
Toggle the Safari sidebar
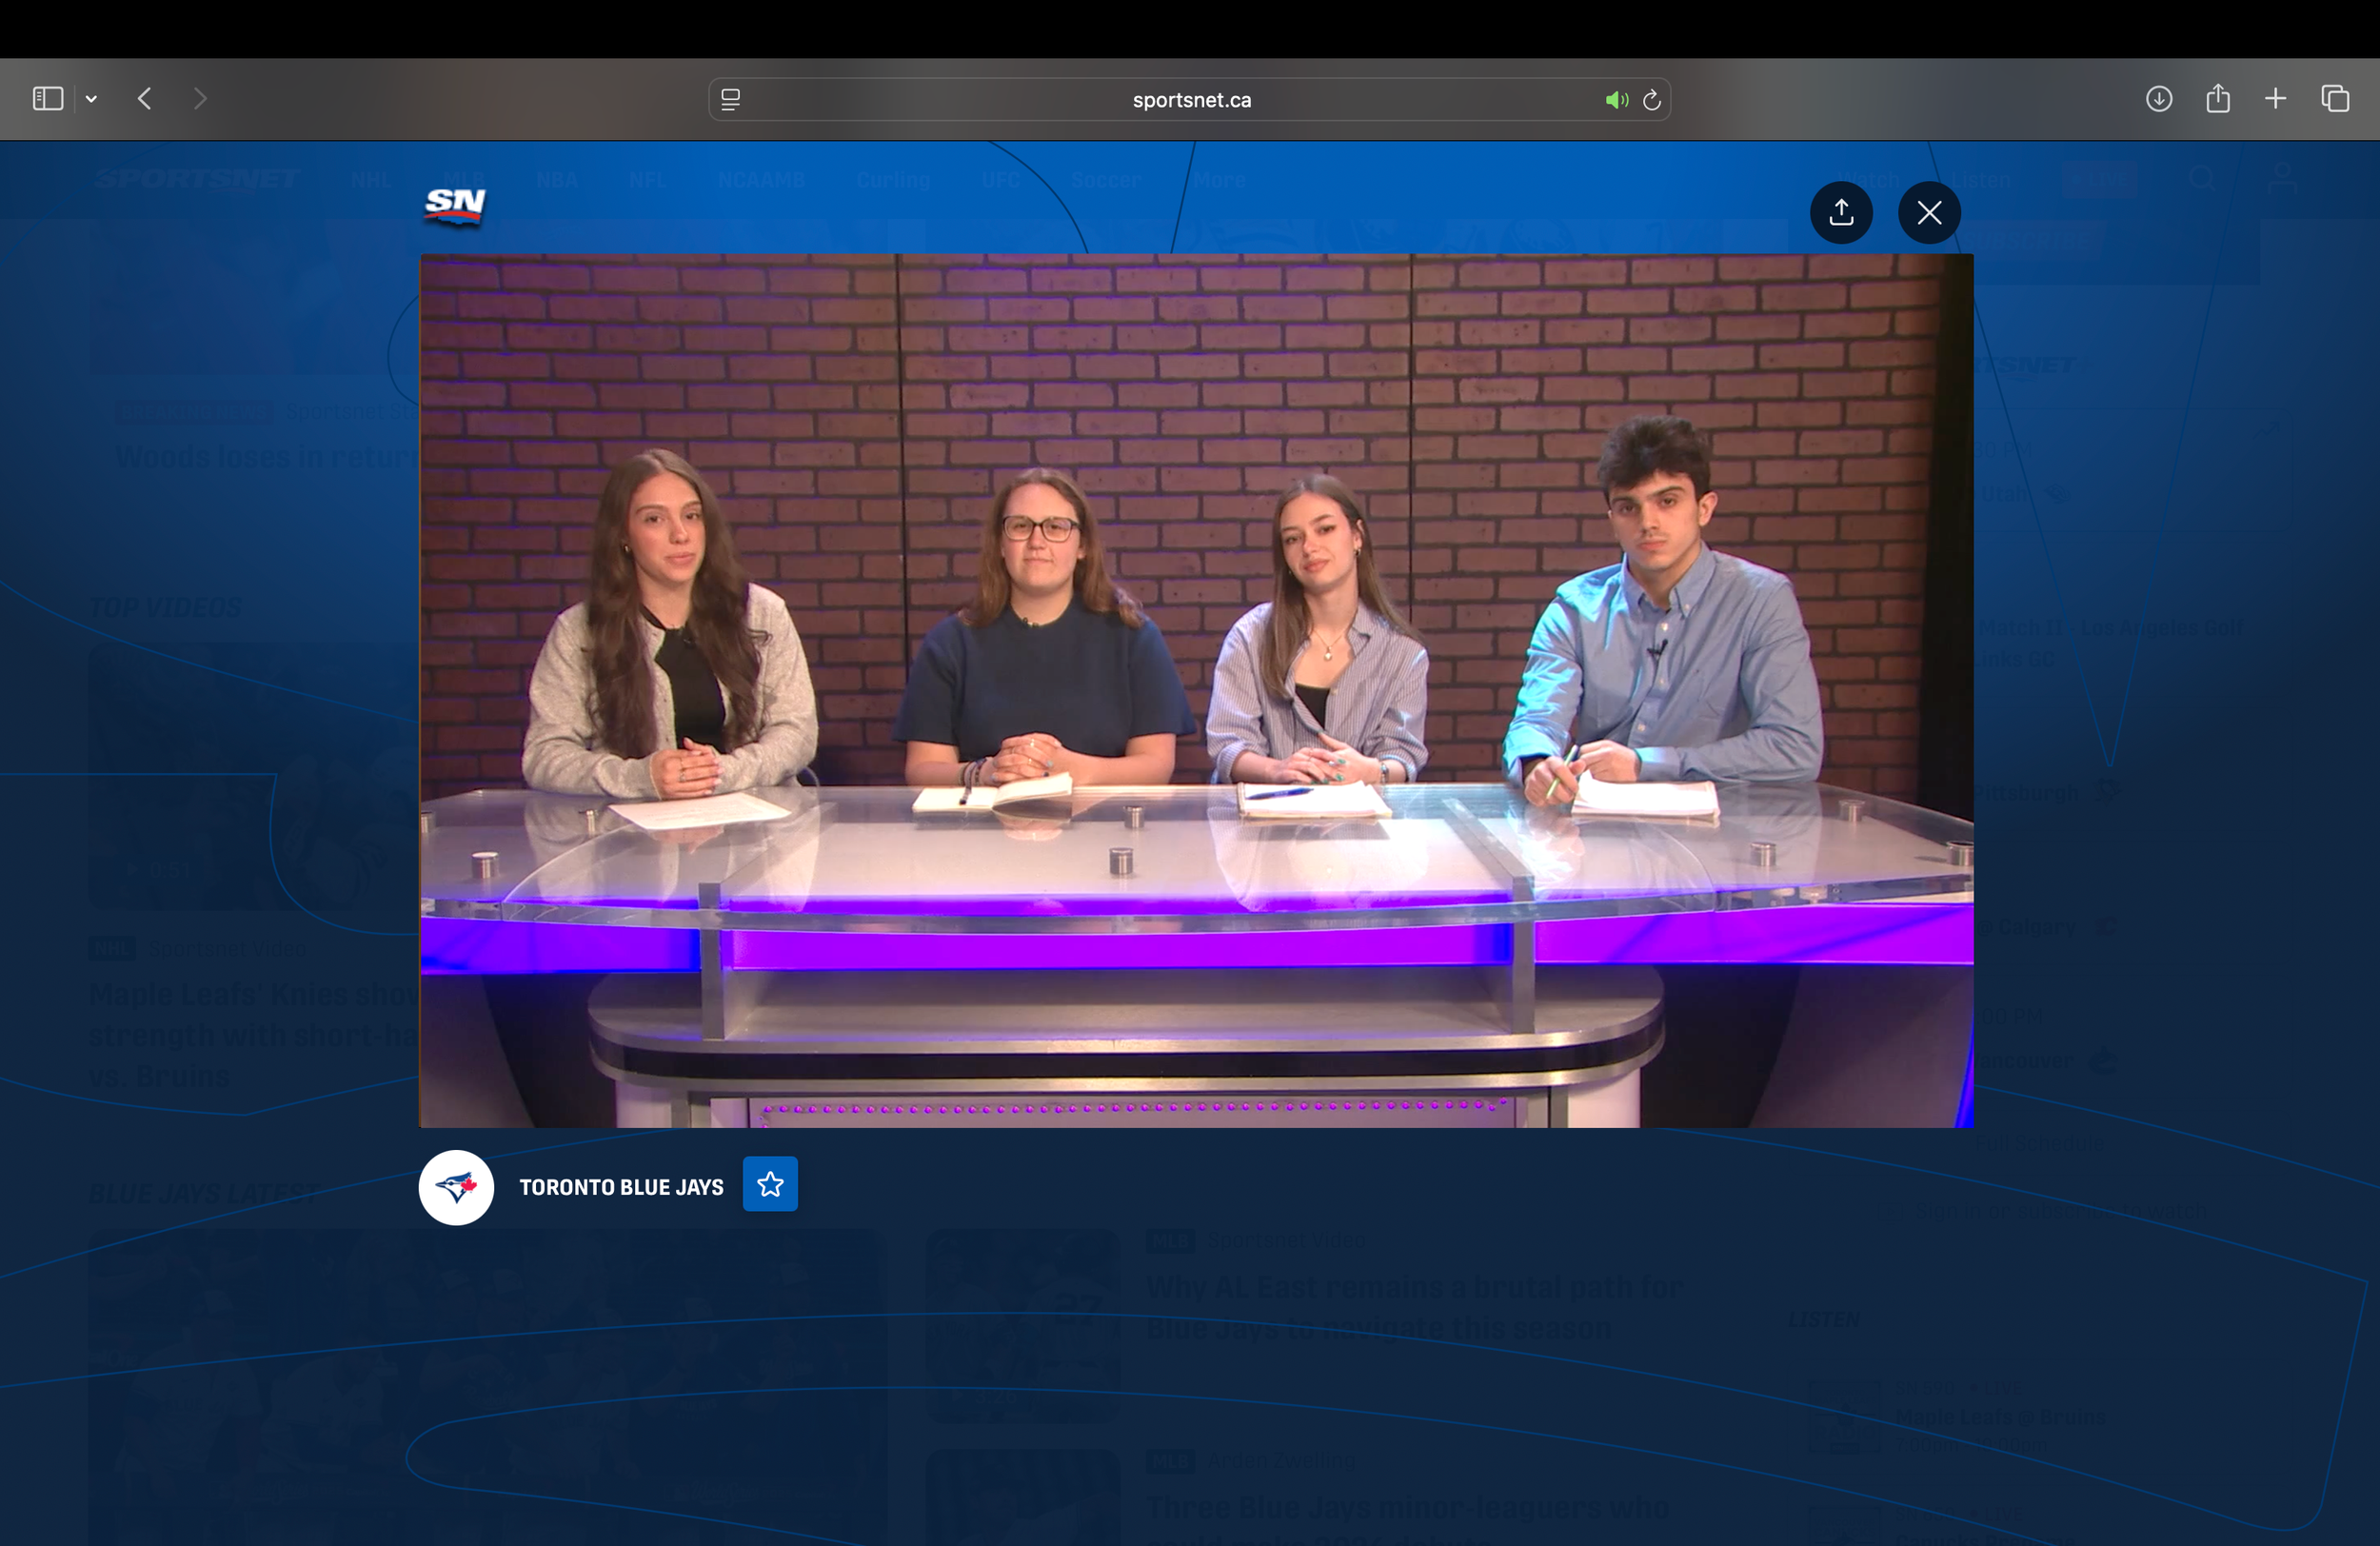point(48,99)
